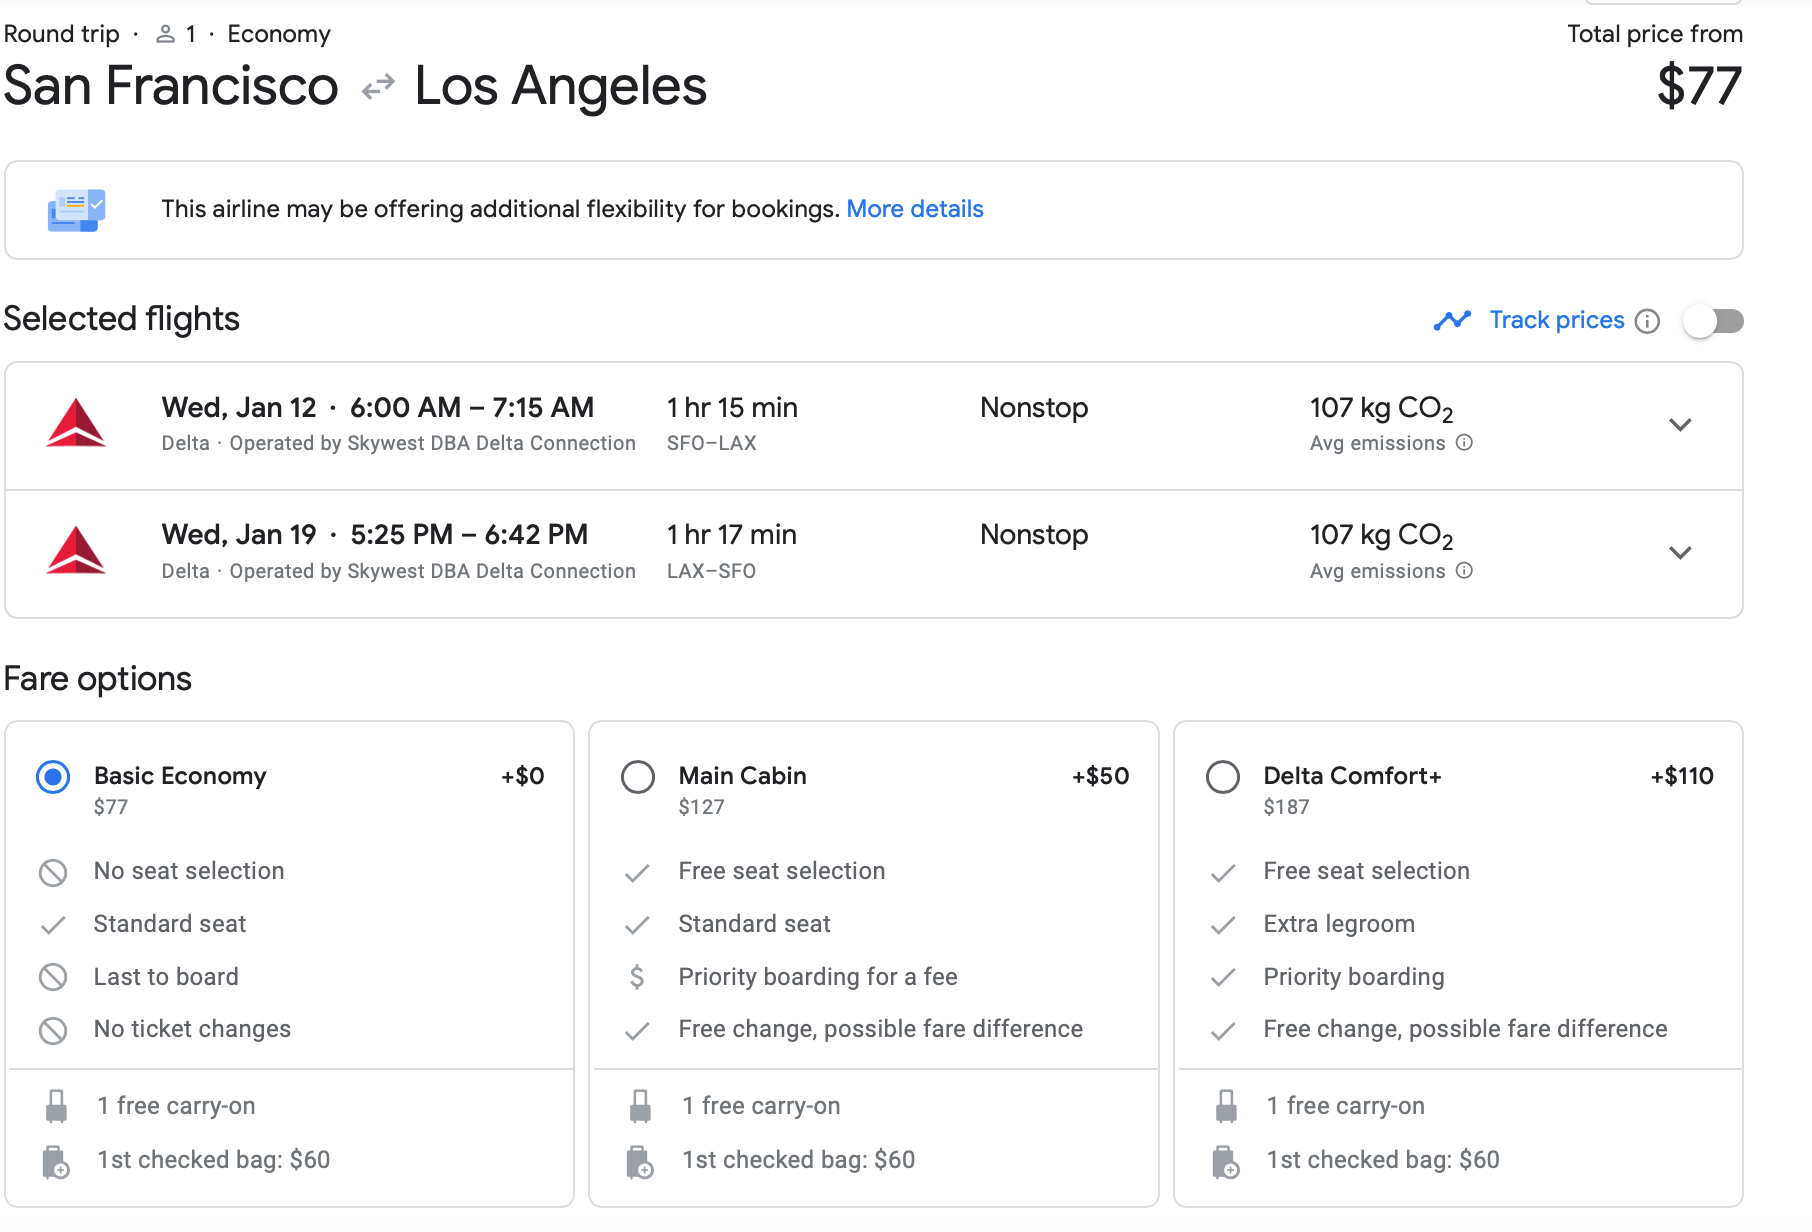Open Avg emissions info for LAX–SFO flight
This screenshot has width=1812, height=1232.
1464,571
